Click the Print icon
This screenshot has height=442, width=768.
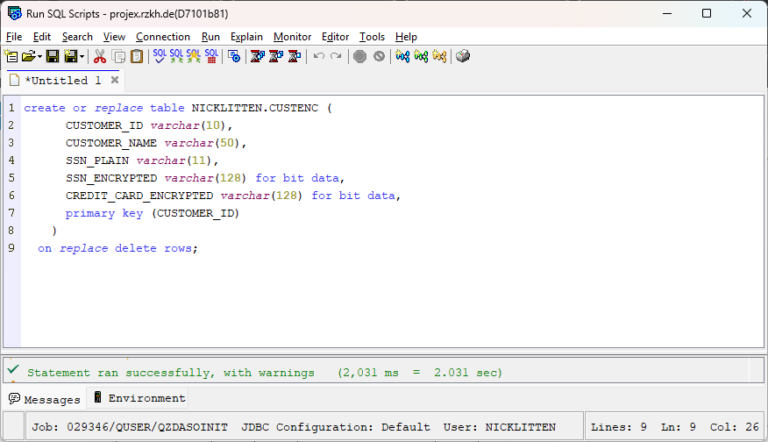pyautogui.click(x=463, y=56)
